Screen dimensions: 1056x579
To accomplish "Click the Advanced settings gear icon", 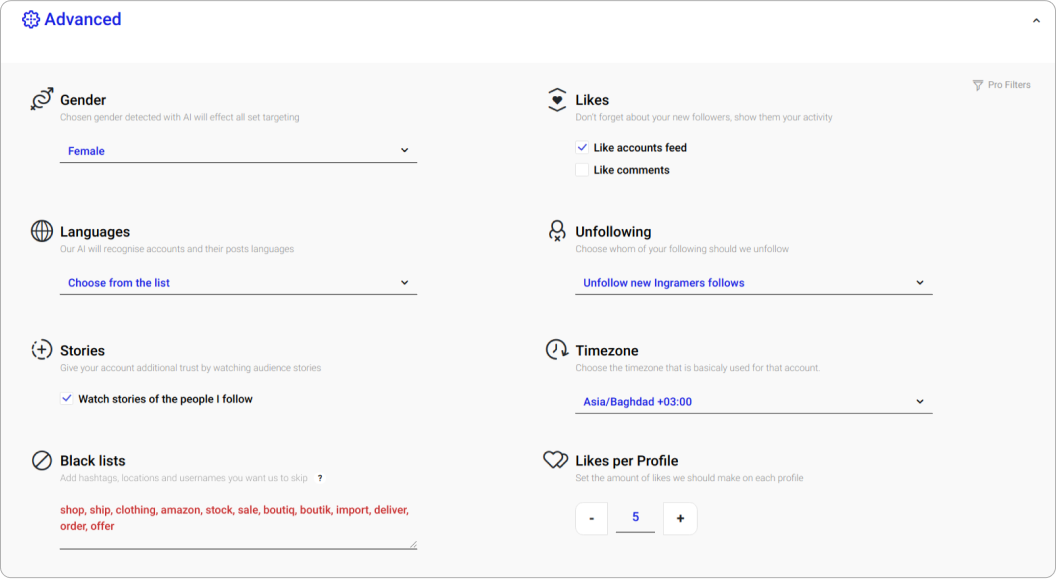I will point(31,19).
